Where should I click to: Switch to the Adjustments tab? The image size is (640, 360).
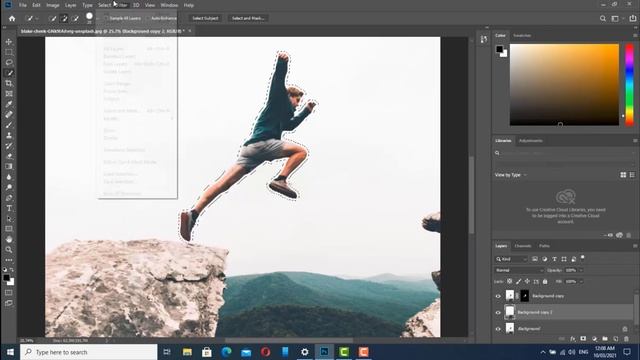coord(531,140)
